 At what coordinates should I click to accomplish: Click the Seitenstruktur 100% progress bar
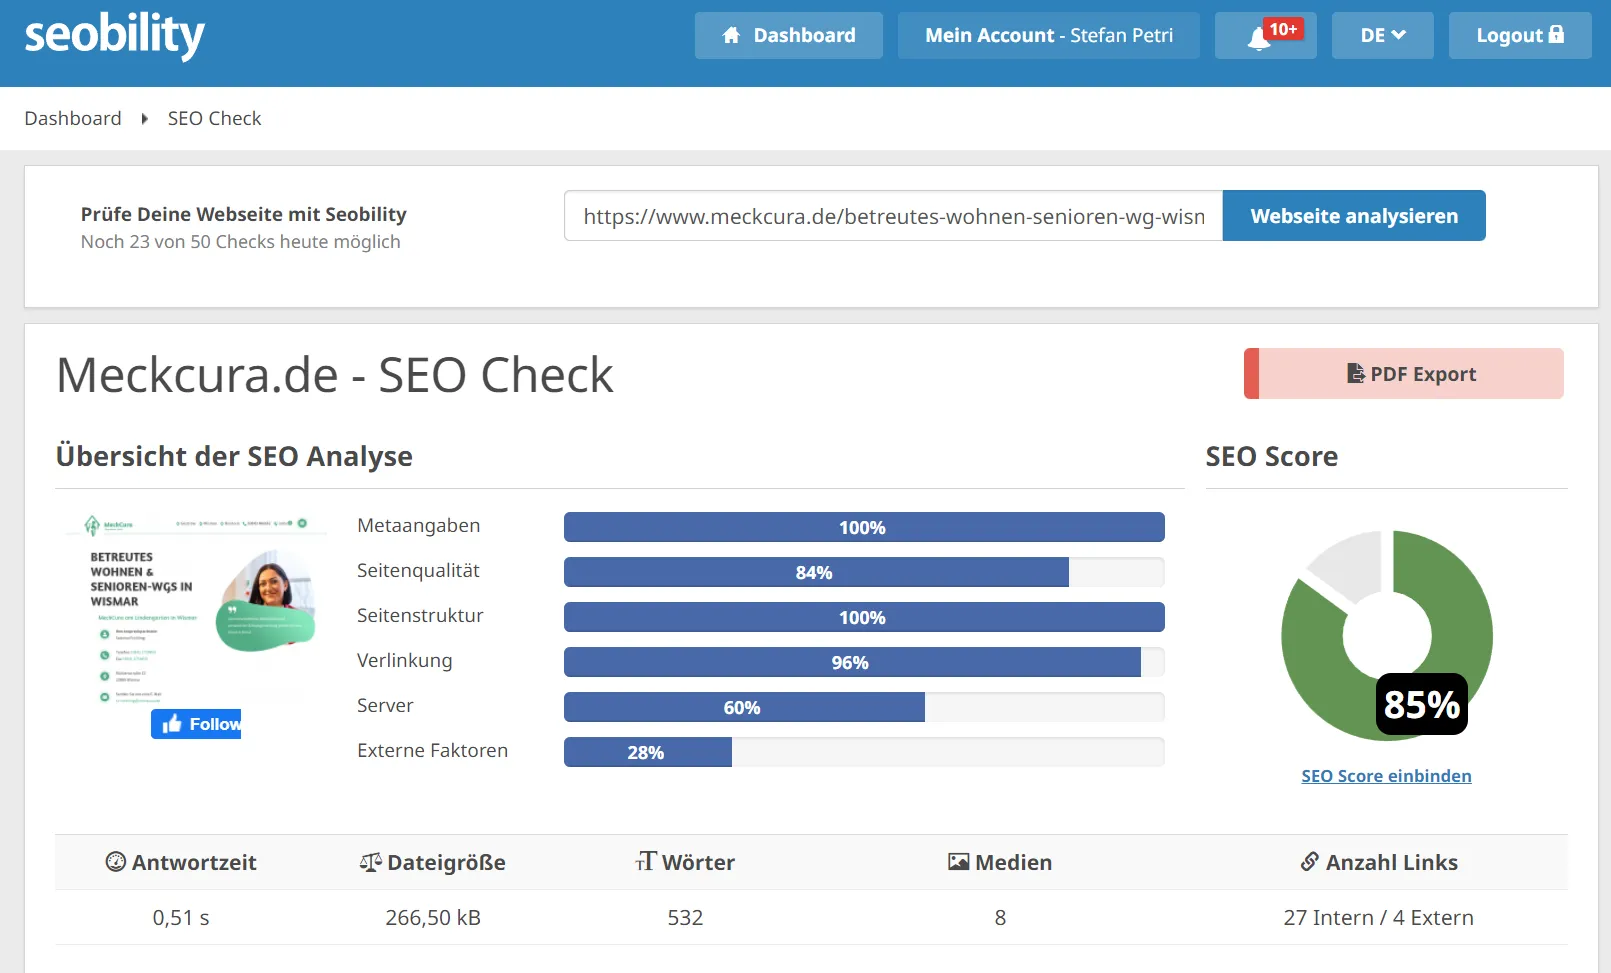pos(864,617)
